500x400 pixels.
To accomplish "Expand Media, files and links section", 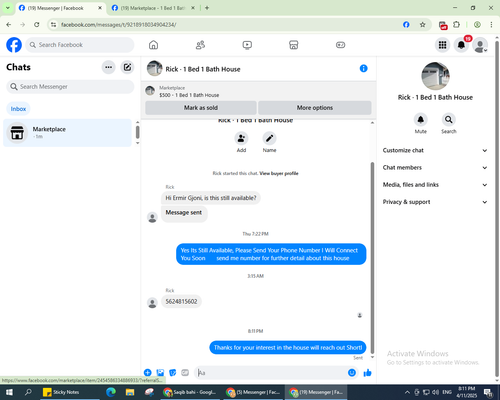I will (435, 185).
